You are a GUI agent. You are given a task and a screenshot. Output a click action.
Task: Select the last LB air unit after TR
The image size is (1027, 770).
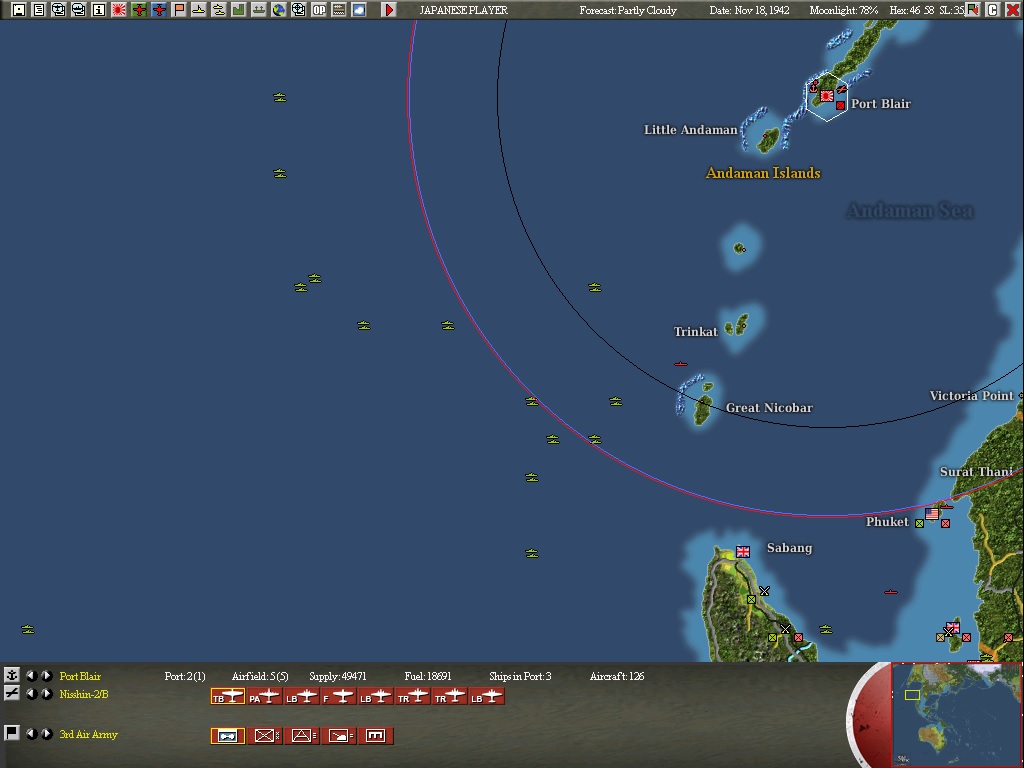point(487,697)
